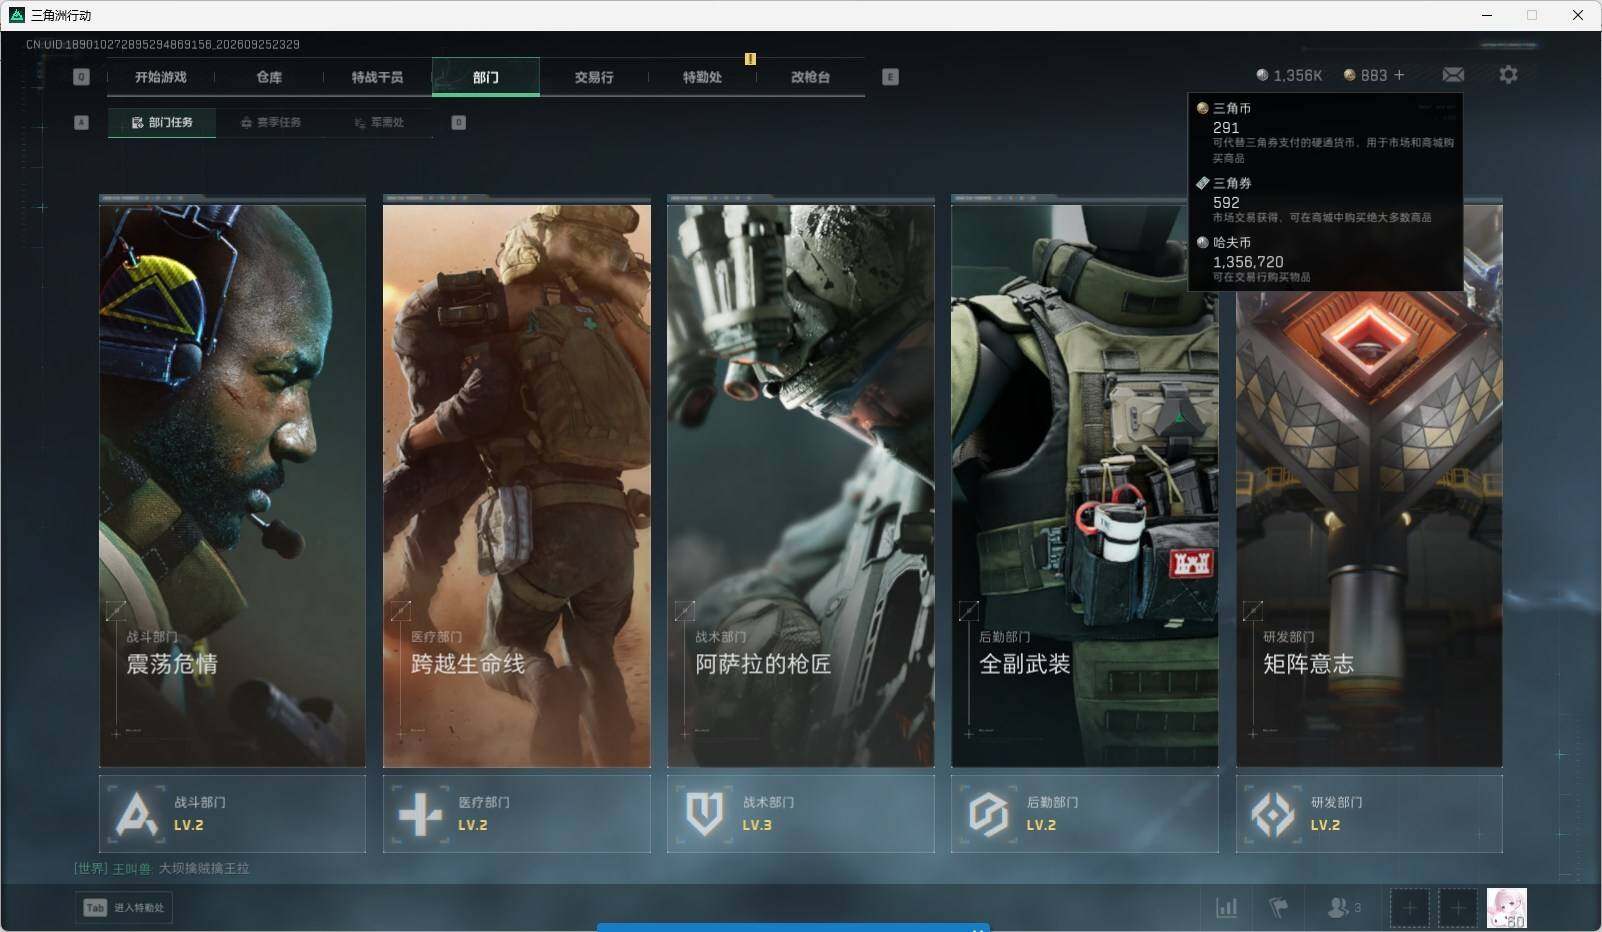Click the yellow alert marker above 特勤处
The image size is (1602, 932).
coord(750,59)
